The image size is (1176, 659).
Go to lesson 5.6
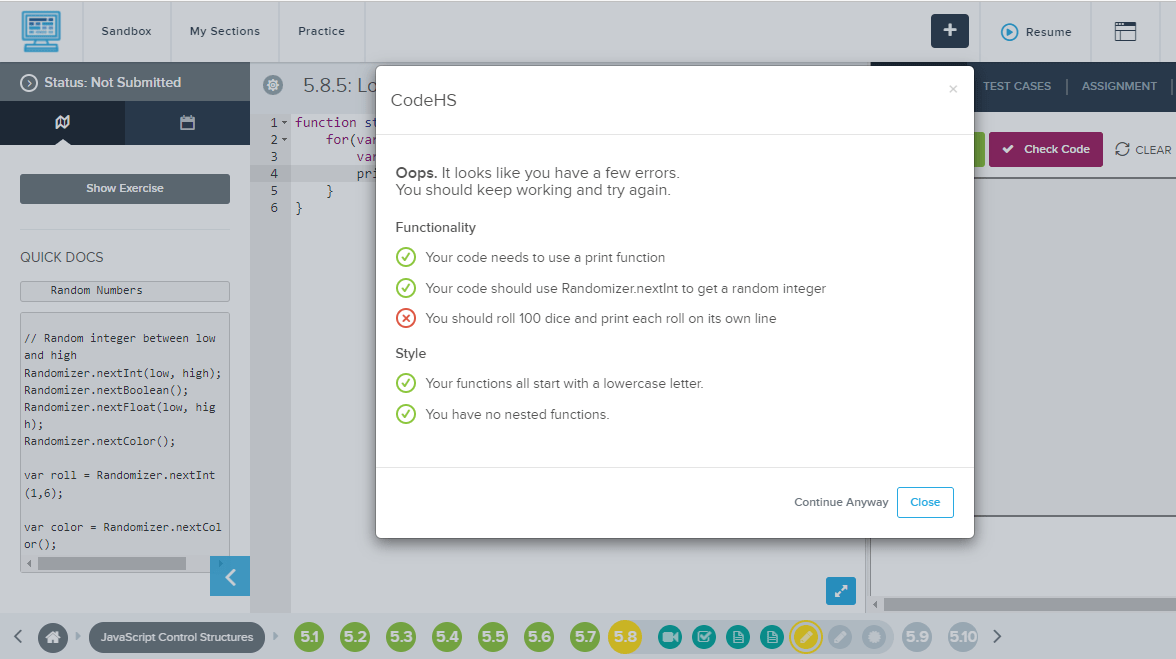(538, 637)
